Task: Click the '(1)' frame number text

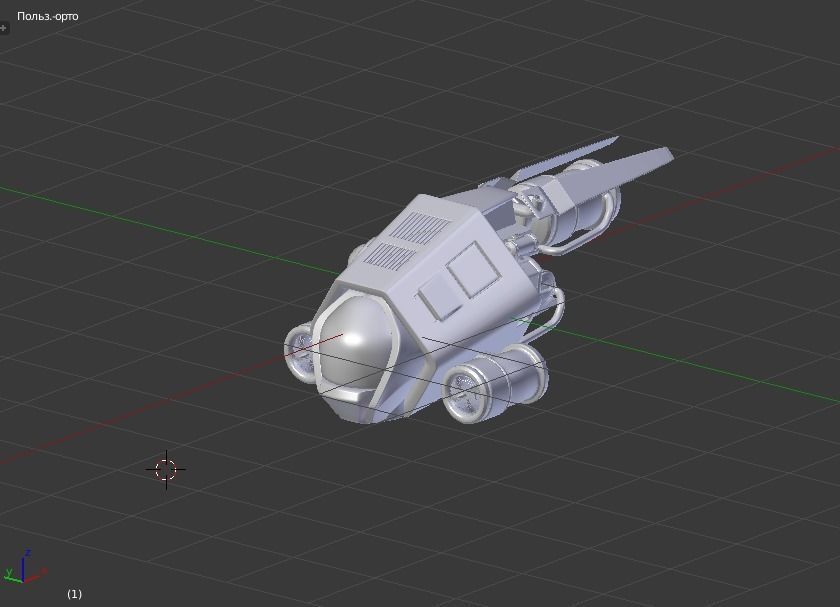Action: [x=74, y=594]
